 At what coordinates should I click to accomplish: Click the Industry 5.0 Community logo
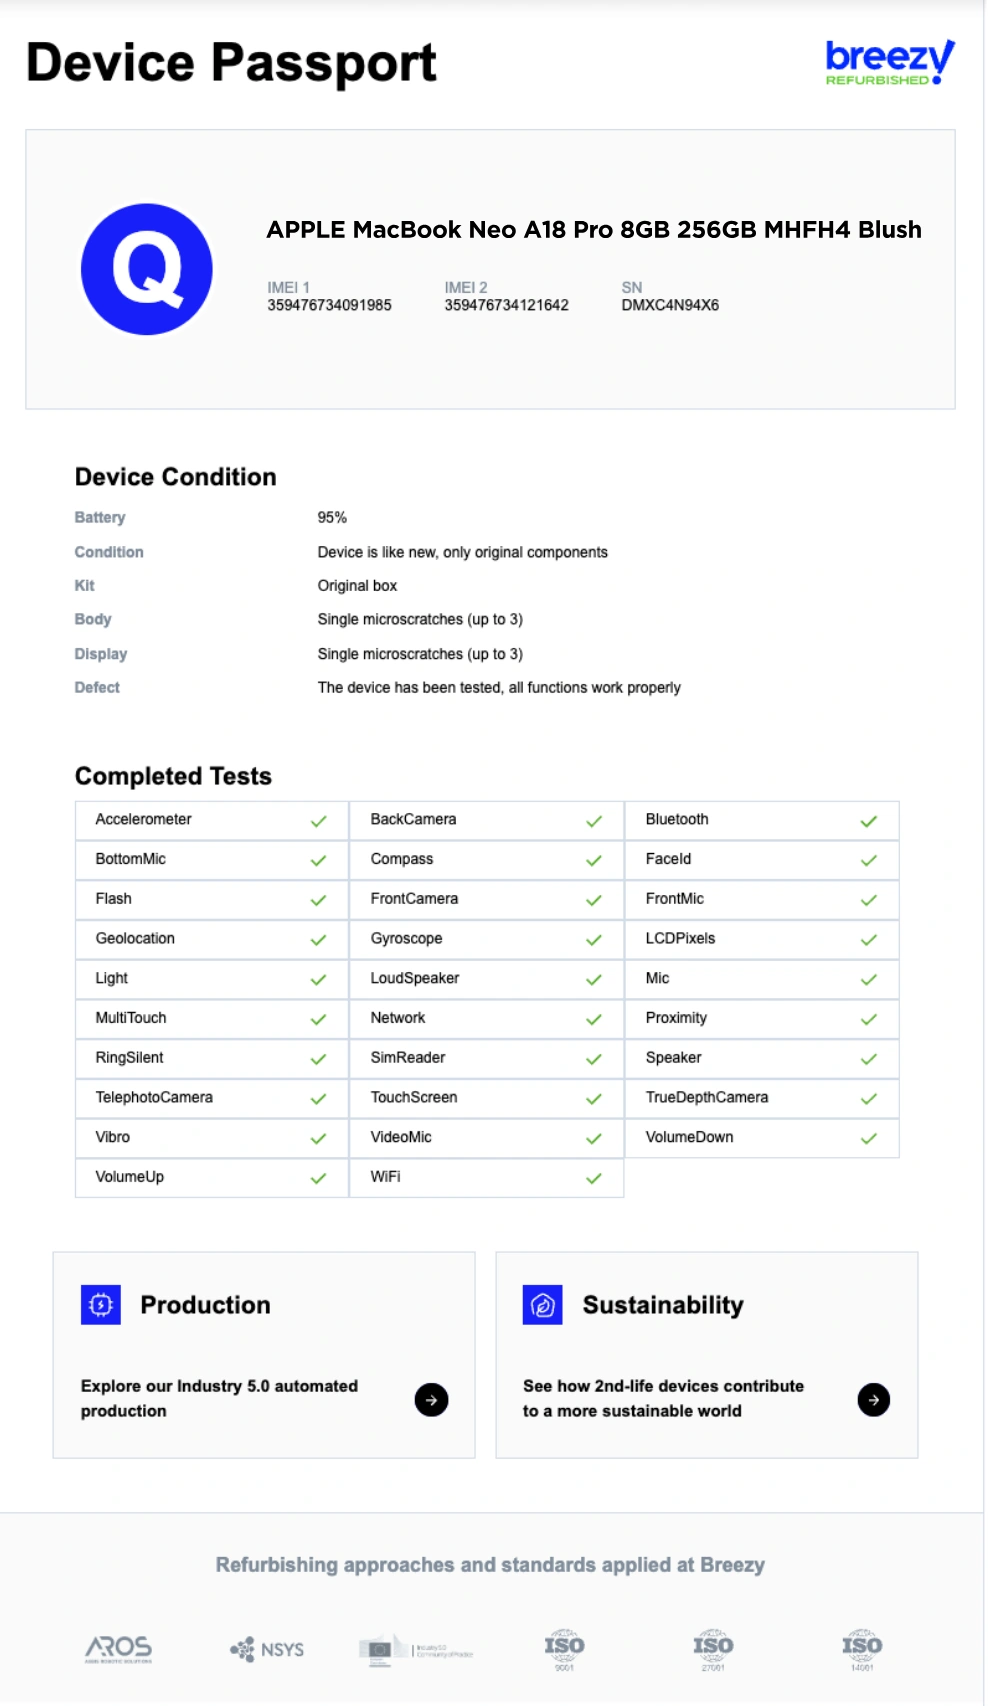coord(416,1650)
